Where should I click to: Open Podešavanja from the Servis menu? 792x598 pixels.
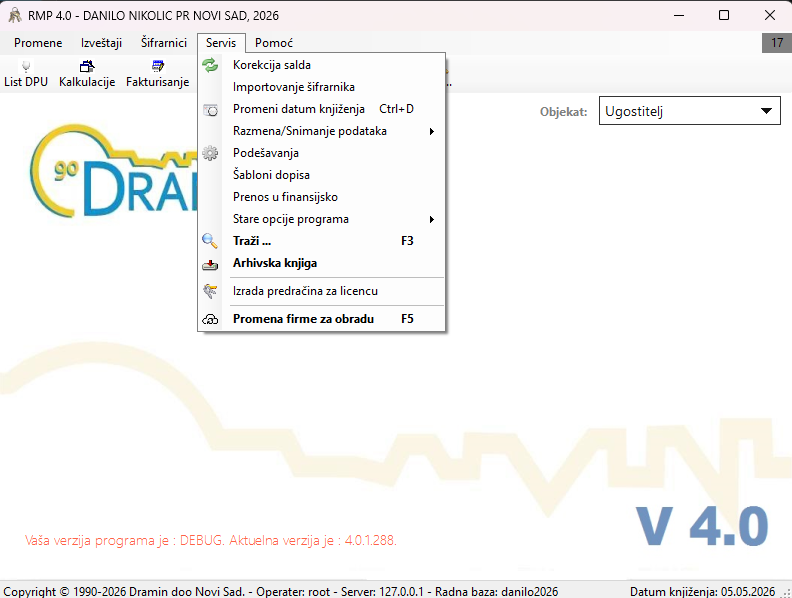point(321,153)
